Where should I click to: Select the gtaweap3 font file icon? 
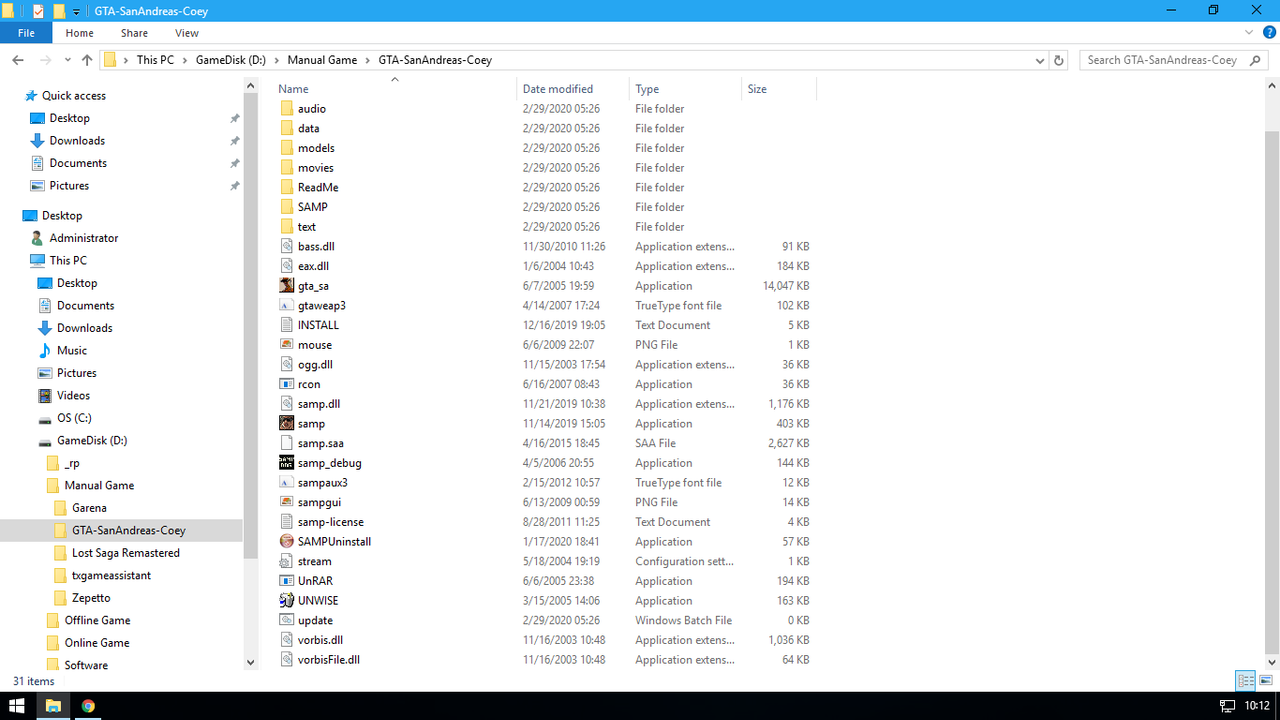287,306
